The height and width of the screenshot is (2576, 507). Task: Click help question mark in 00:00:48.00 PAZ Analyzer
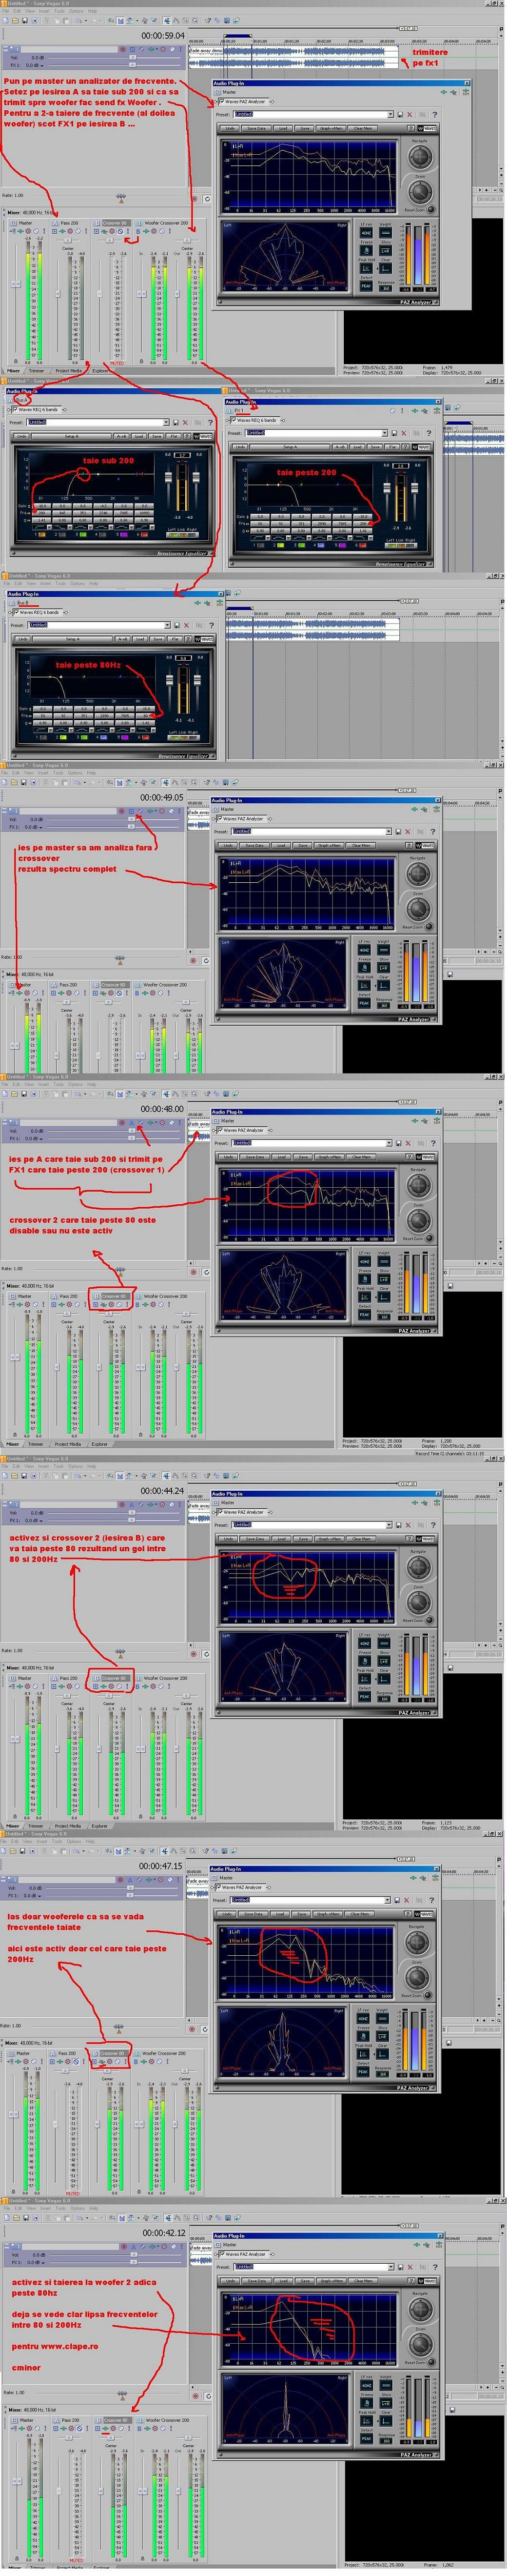click(x=433, y=1143)
